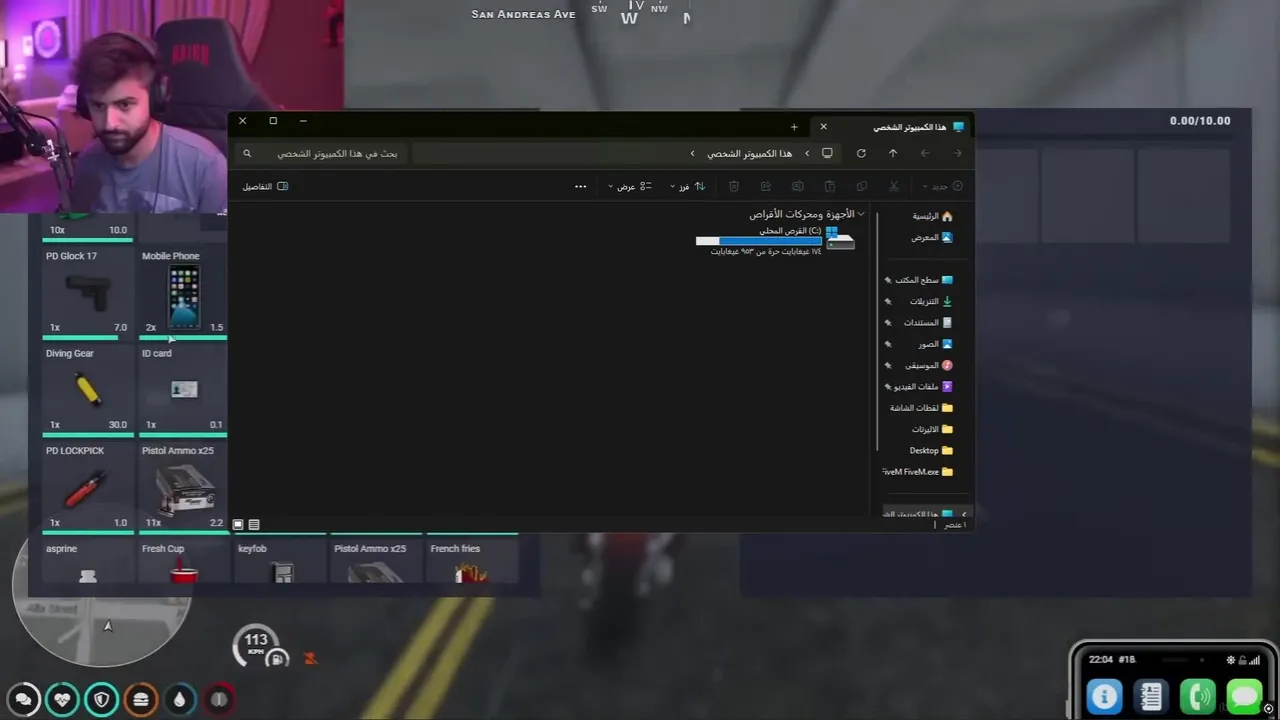This screenshot has width=1280, height=720.
Task: Open Documents (المستندات) pinned folder
Action: click(919, 322)
